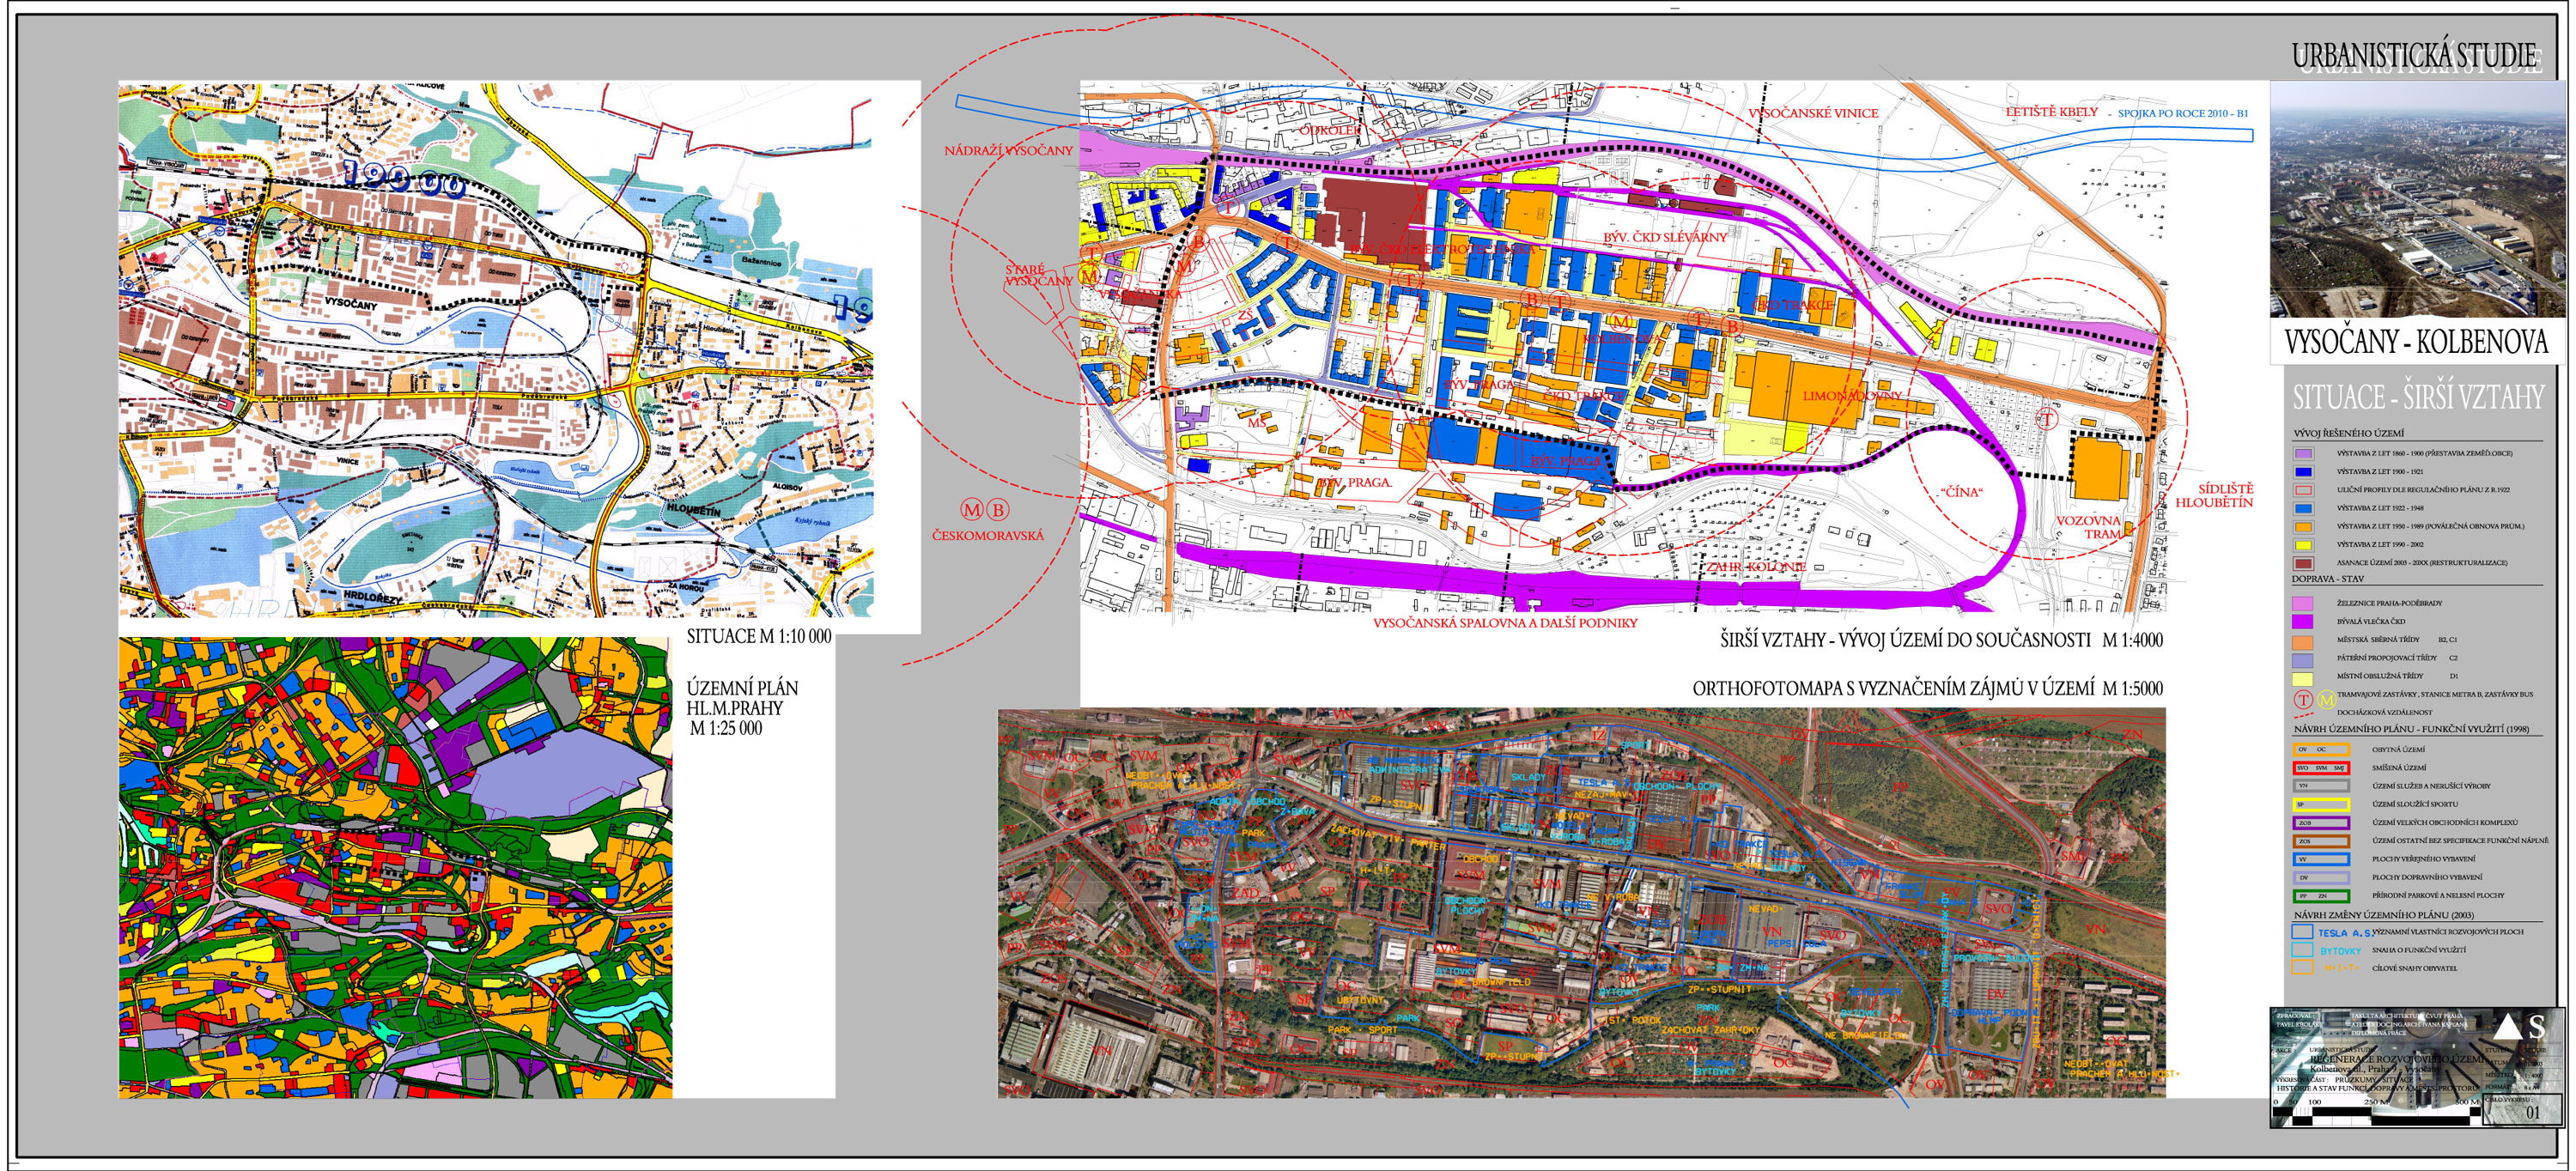Image resolution: width=2576 pixels, height=1171 pixels.
Task: Select the lavender DV transport facilities box
Action: pyautogui.click(x=2321, y=878)
